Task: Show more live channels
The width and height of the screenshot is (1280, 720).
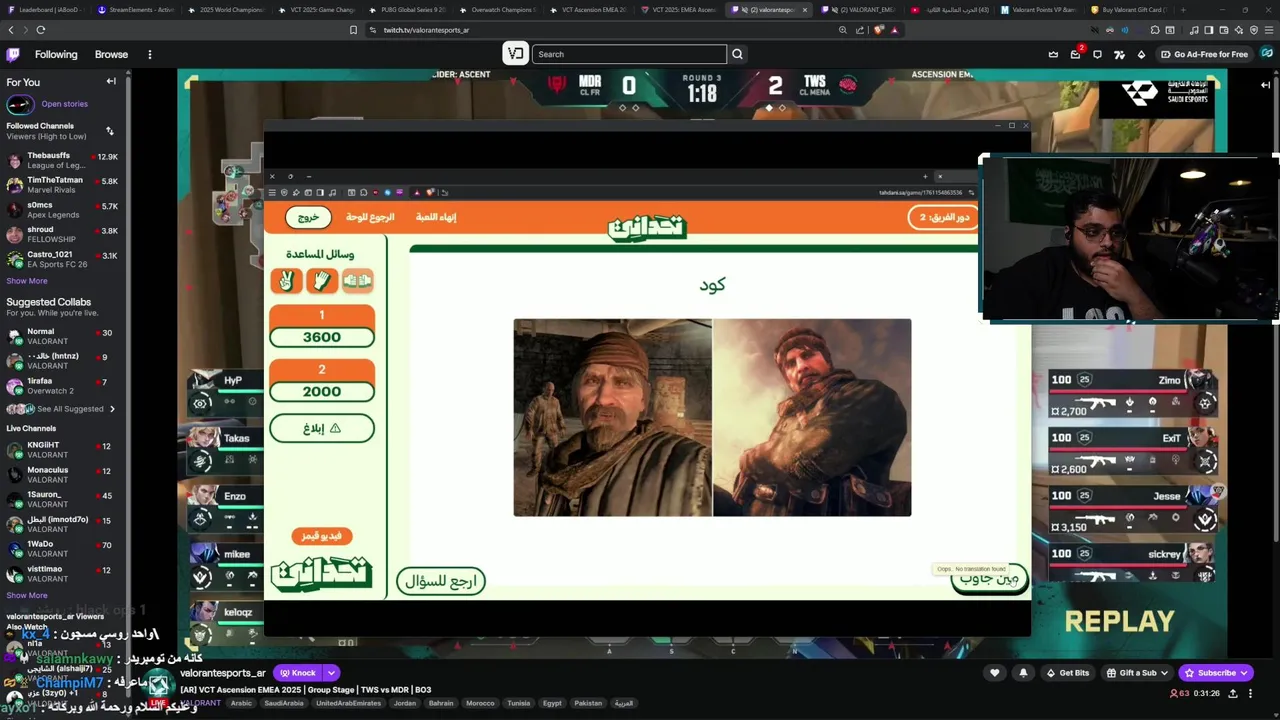Action: pos(27,595)
